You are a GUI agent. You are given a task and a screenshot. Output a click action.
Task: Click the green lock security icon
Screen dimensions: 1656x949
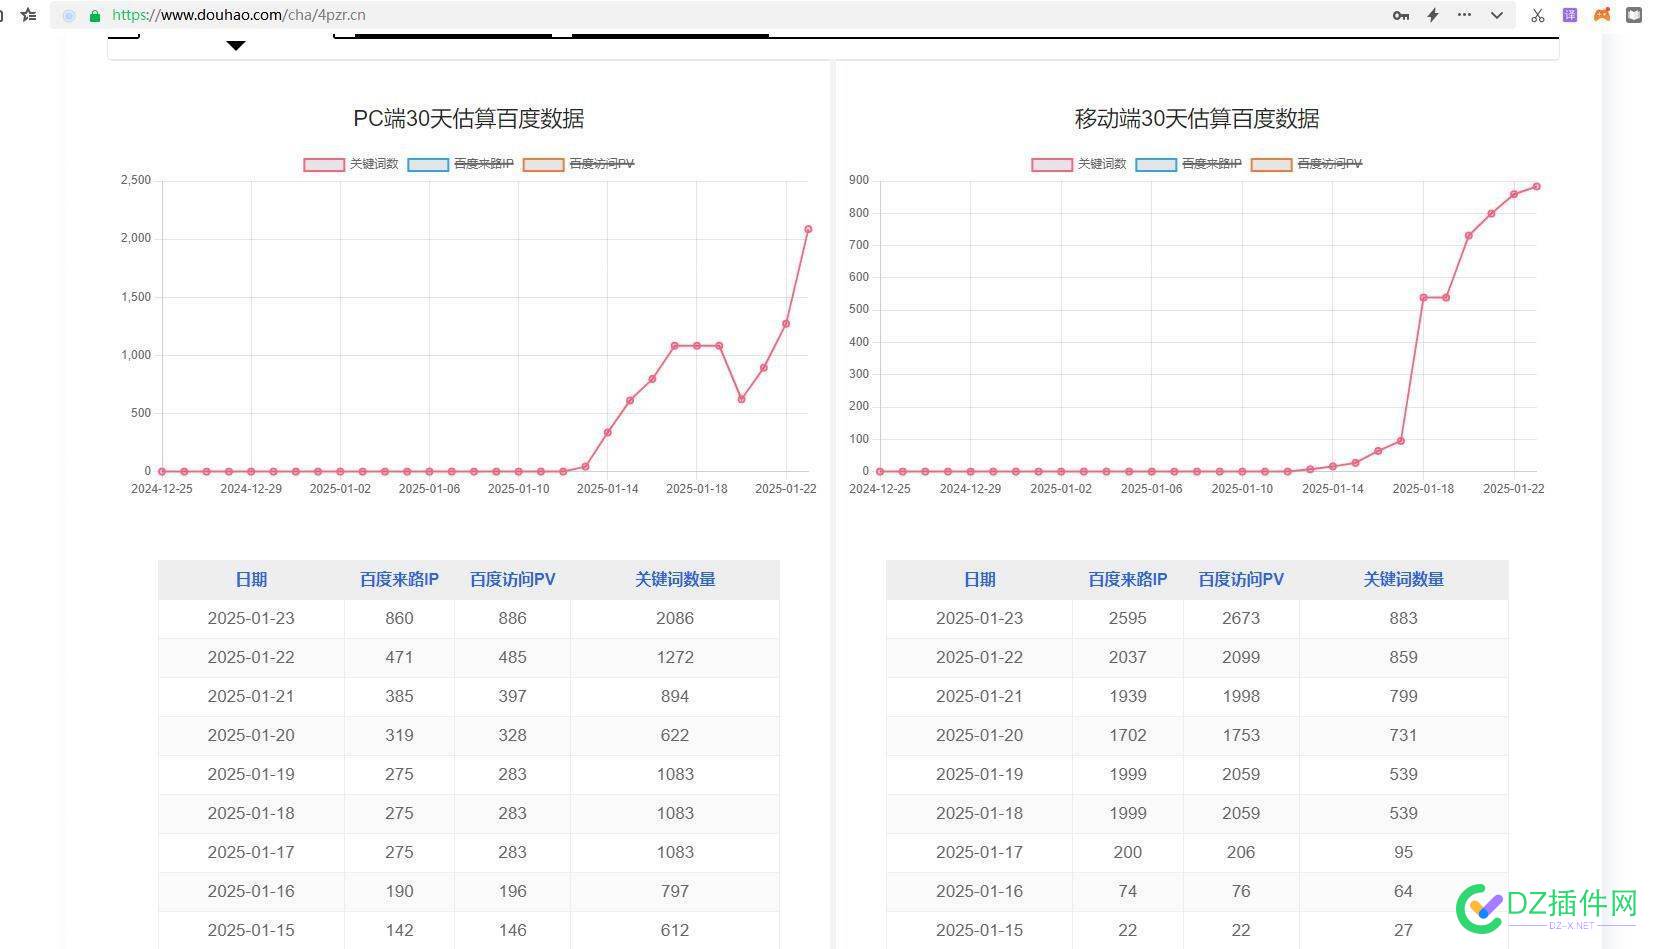[95, 16]
